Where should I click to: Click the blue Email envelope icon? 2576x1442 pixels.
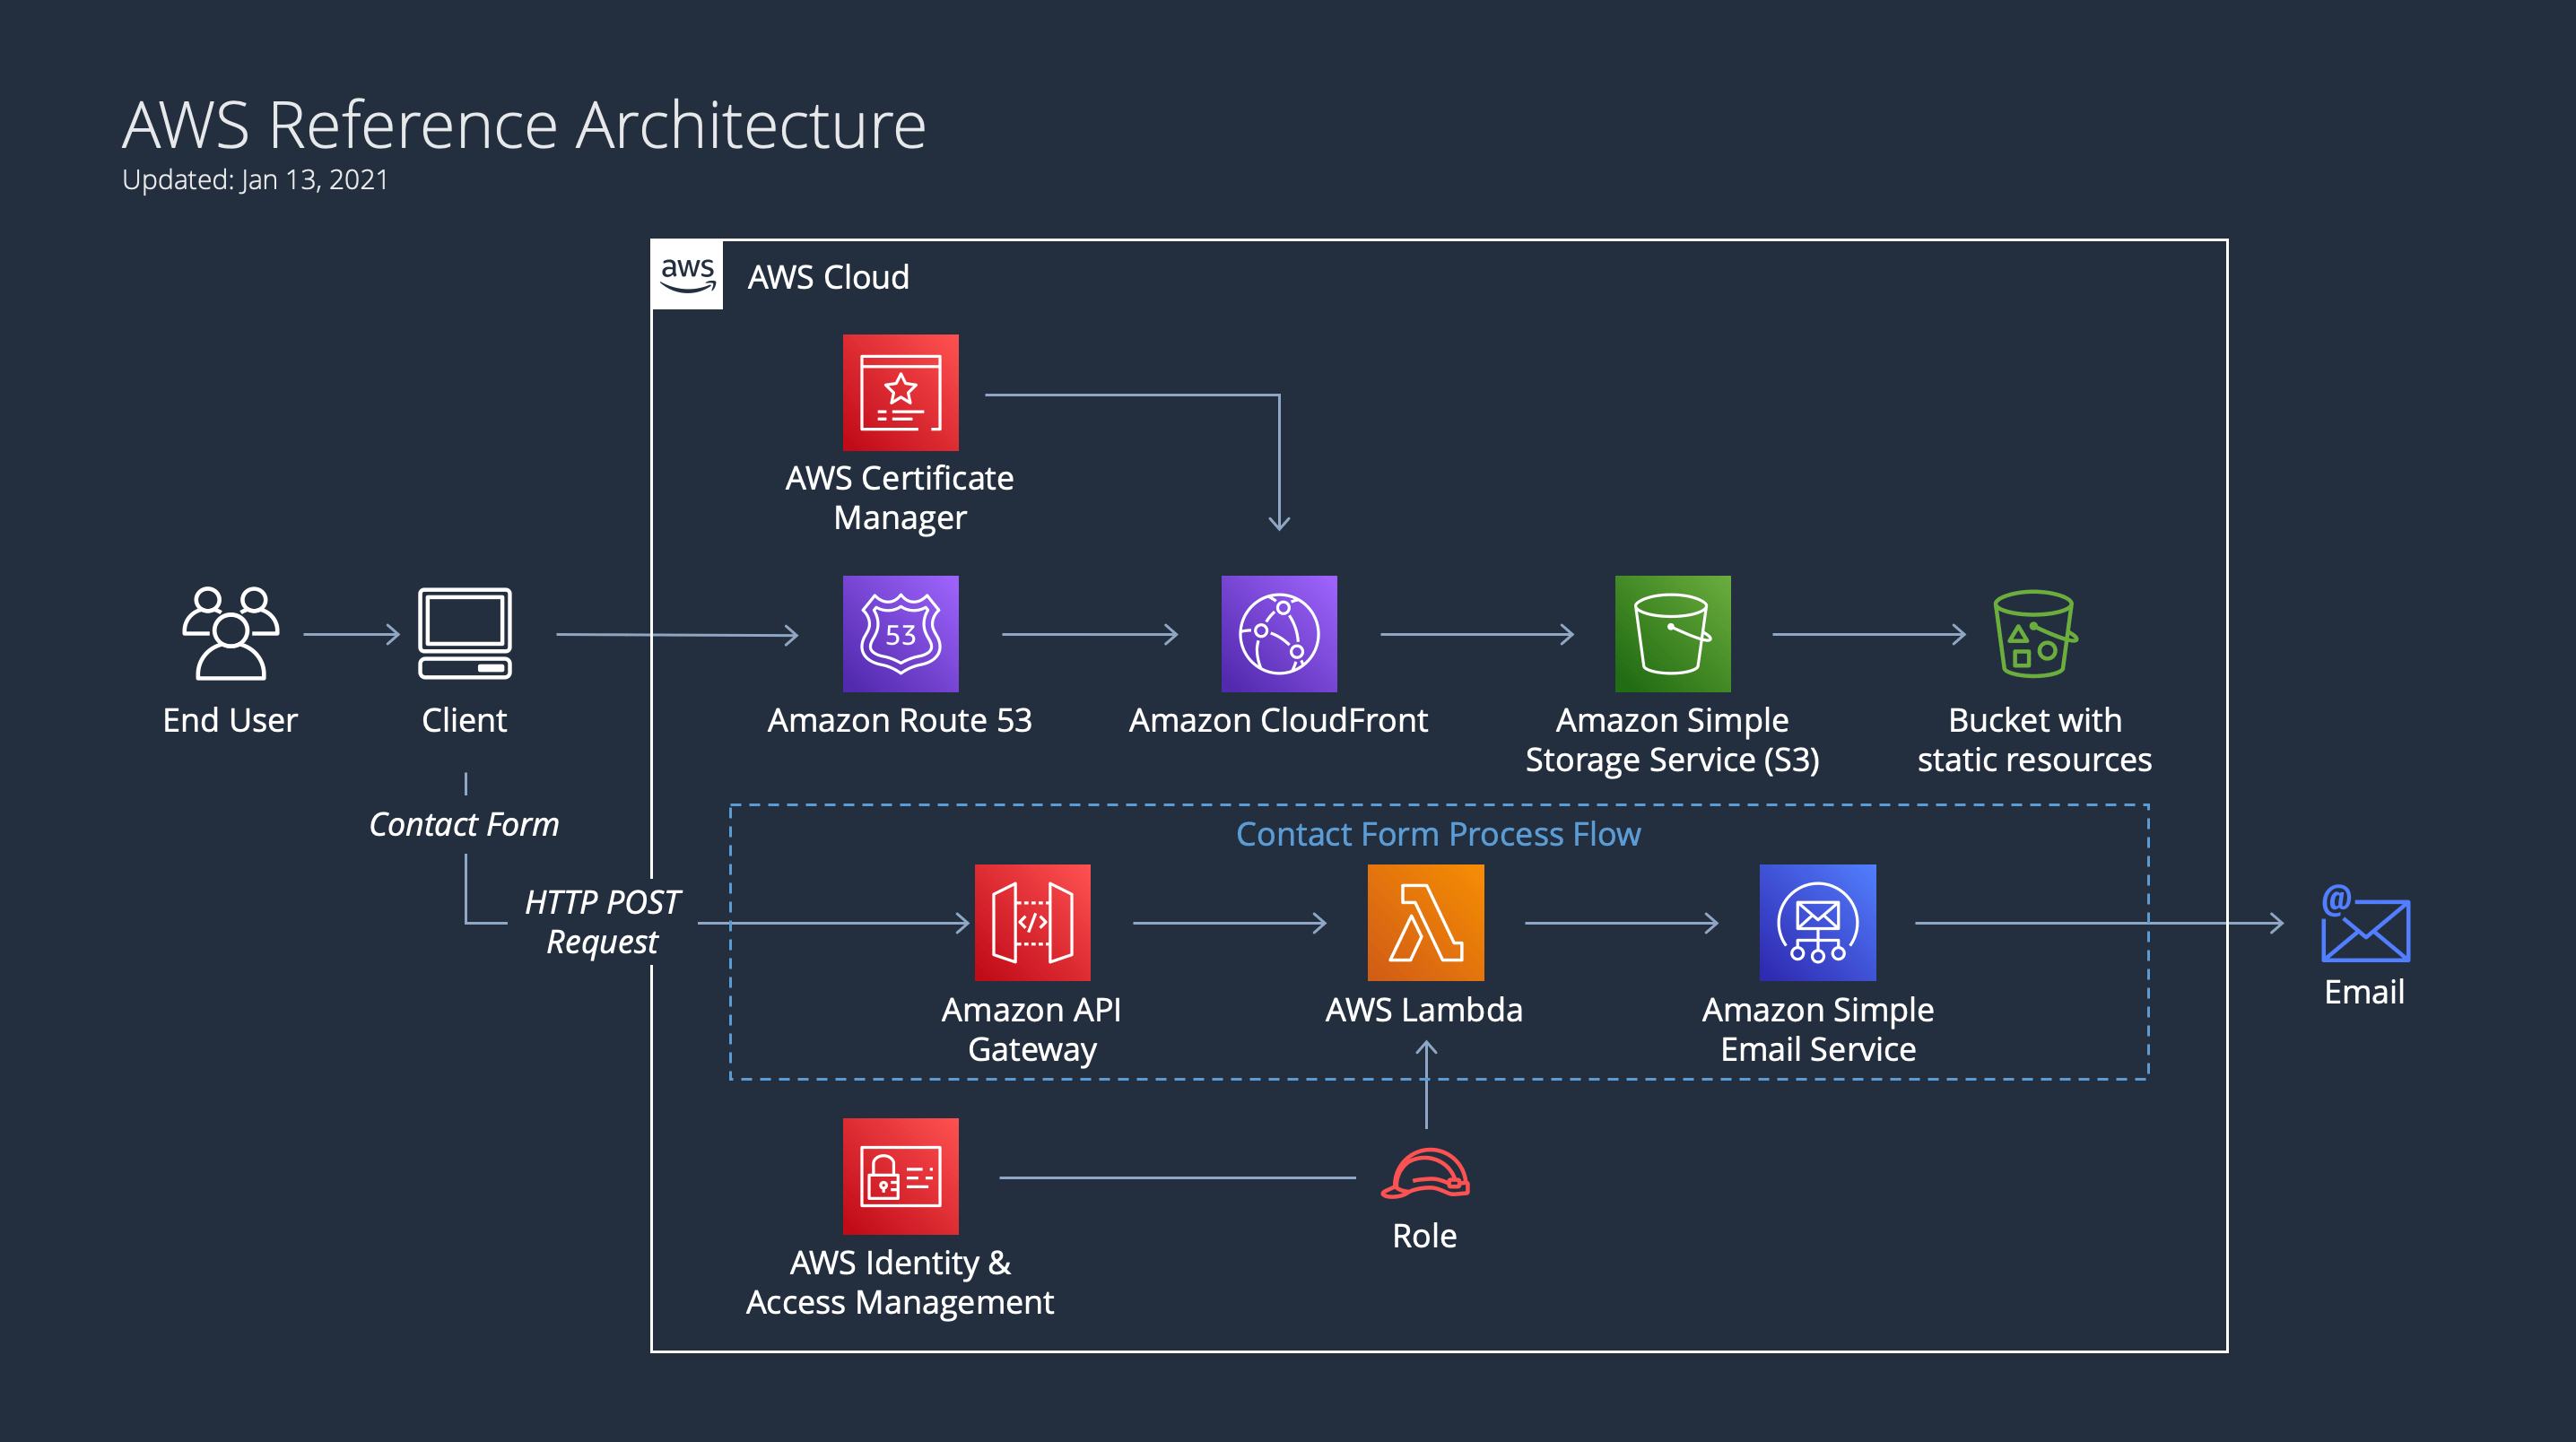[2364, 925]
